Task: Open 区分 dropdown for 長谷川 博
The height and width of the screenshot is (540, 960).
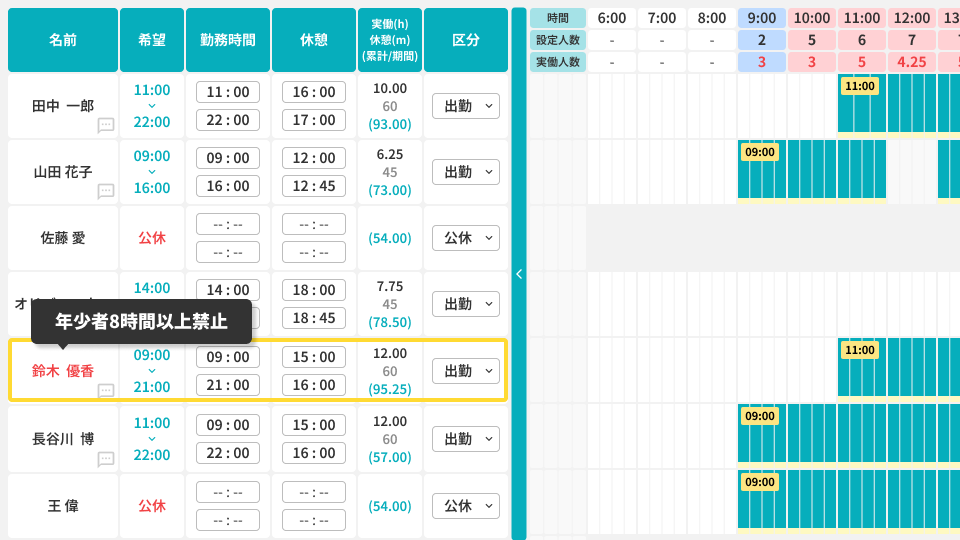Action: coord(466,439)
